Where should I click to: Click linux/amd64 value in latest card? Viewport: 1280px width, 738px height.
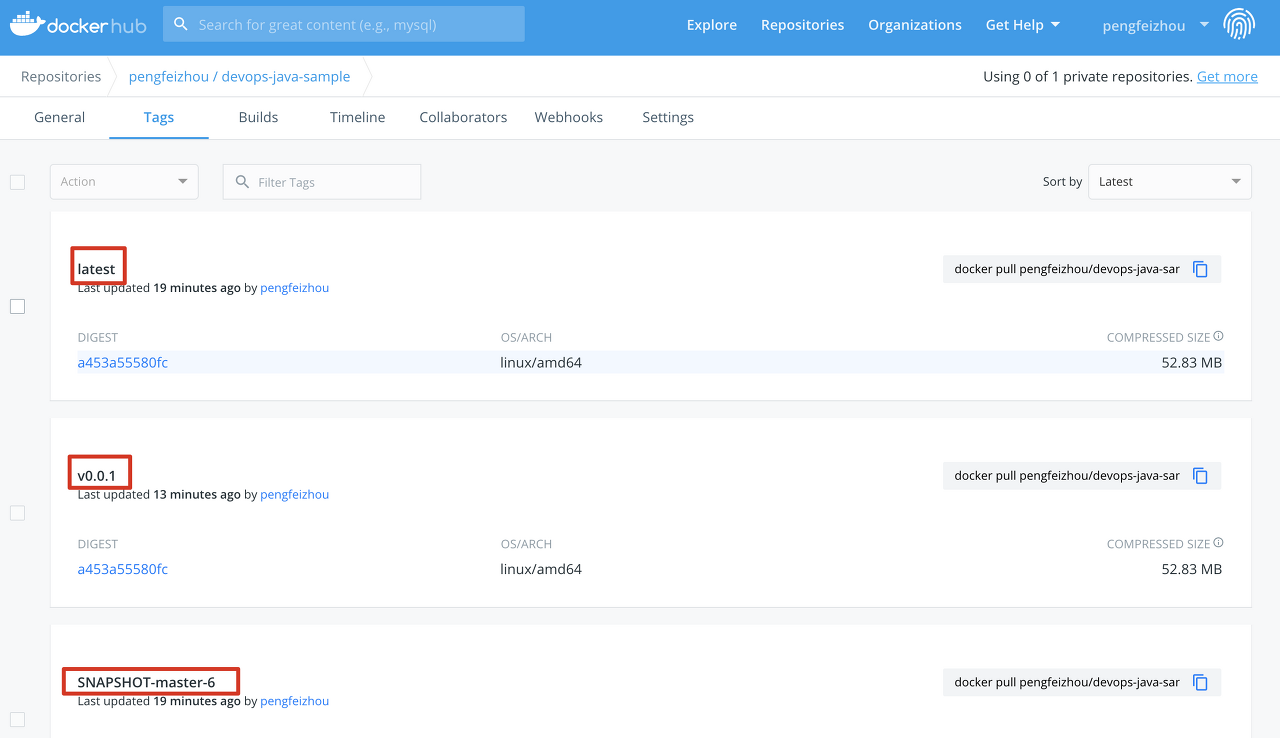coord(541,362)
